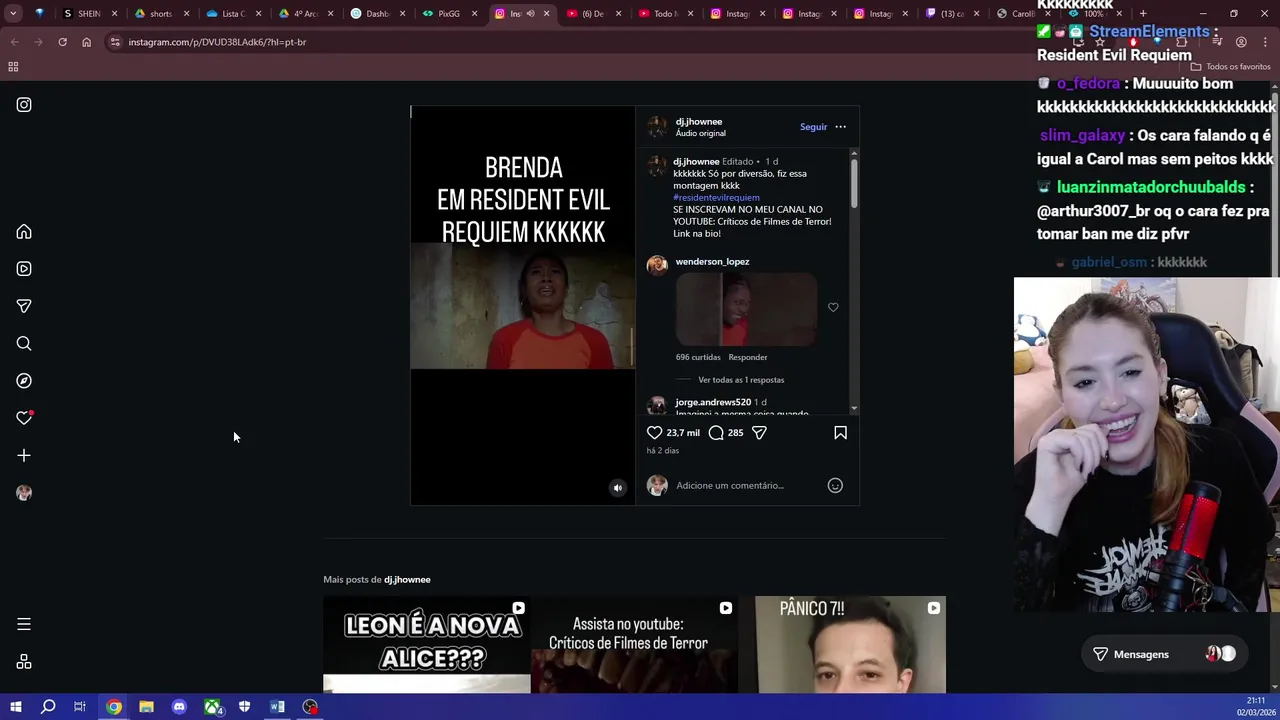Open Instagram search magnifier icon
The height and width of the screenshot is (720, 1280).
pyautogui.click(x=24, y=344)
